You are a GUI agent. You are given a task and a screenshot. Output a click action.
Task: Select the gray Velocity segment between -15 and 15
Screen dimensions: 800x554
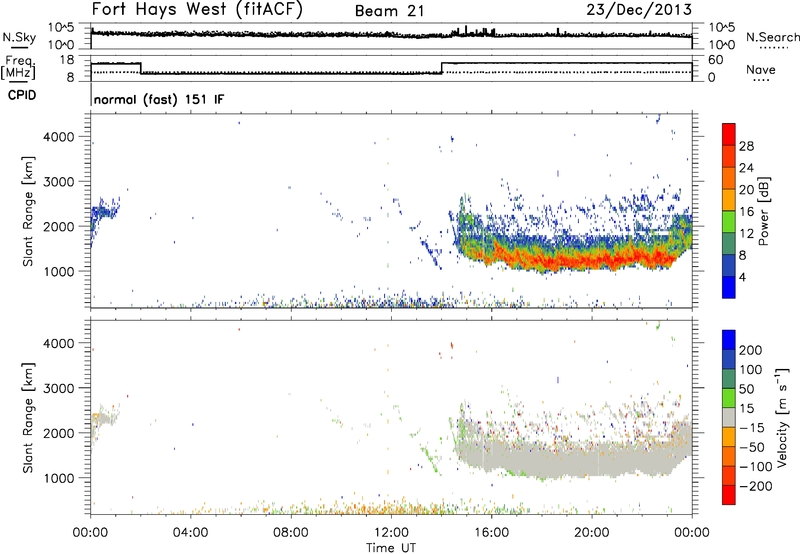point(729,418)
